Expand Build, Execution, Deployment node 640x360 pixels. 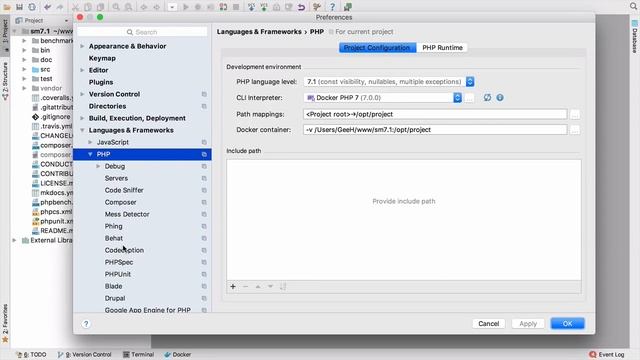(x=82, y=118)
